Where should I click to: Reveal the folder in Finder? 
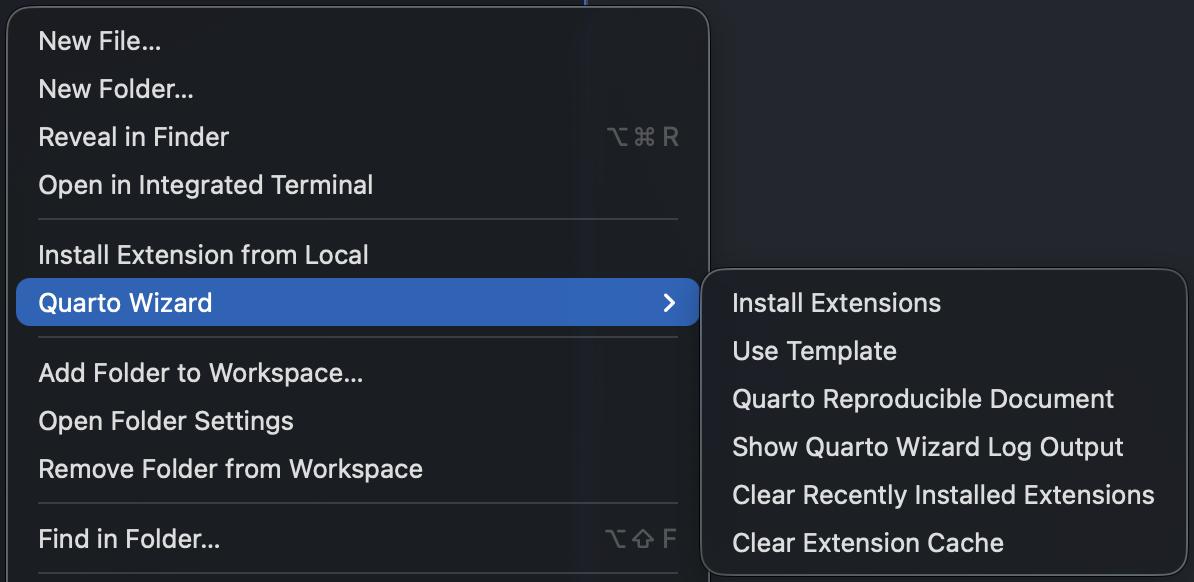pos(133,137)
